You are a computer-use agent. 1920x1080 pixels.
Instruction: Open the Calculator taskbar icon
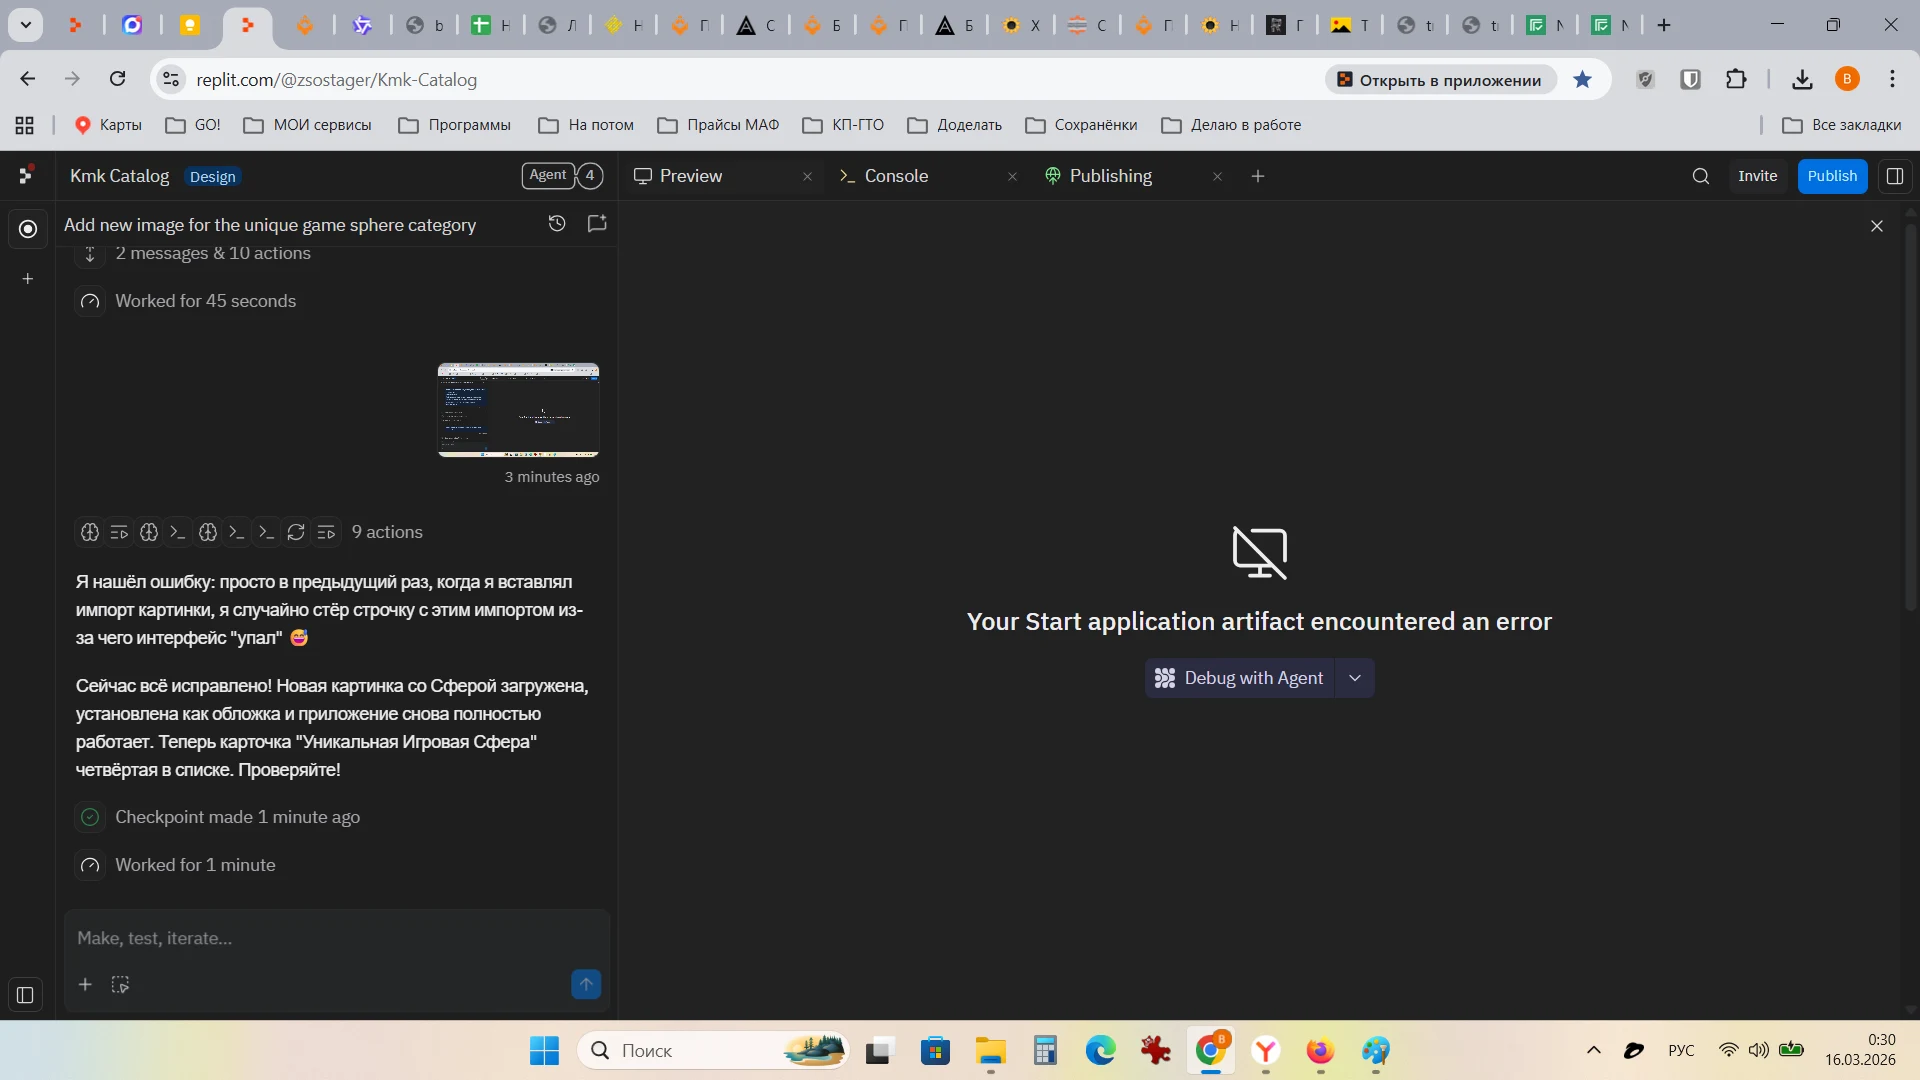coord(1046,1051)
